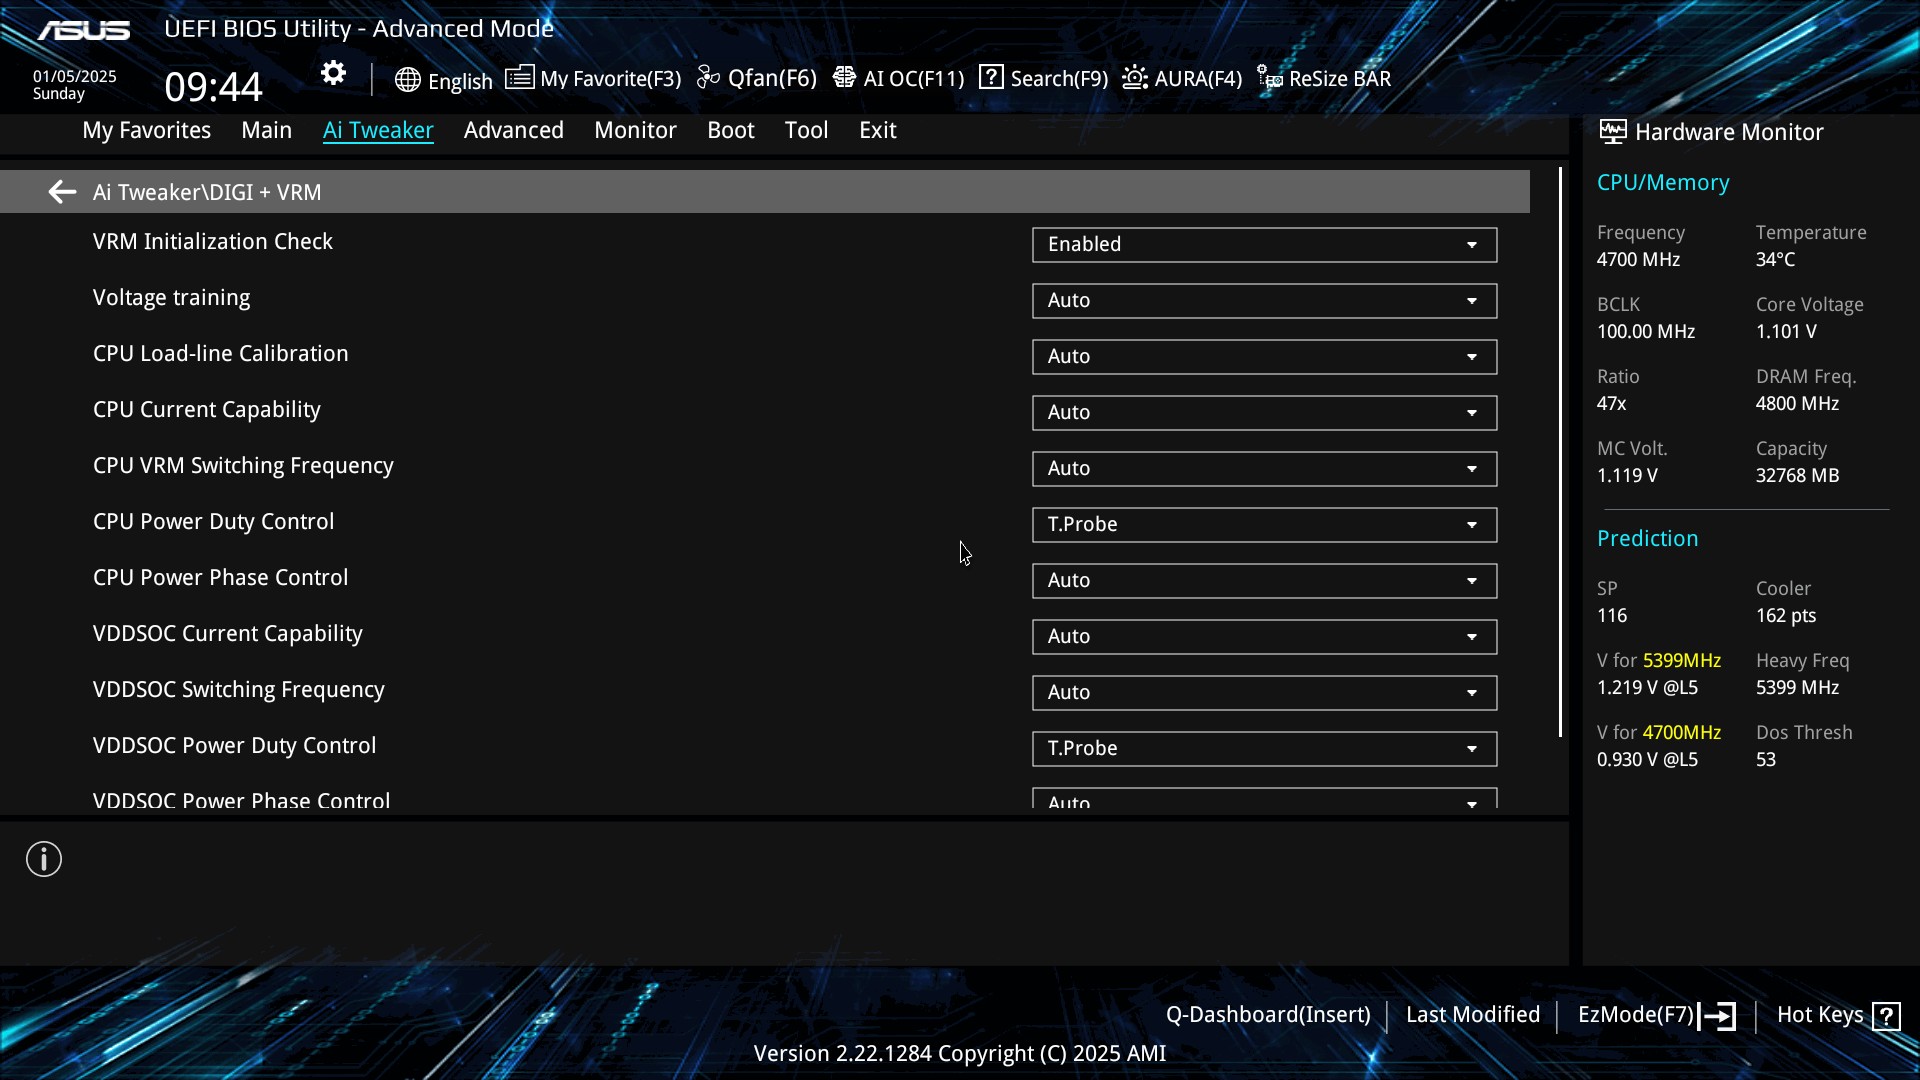Open VRM Initialization Check dropdown
The height and width of the screenshot is (1080, 1920).
point(1264,245)
